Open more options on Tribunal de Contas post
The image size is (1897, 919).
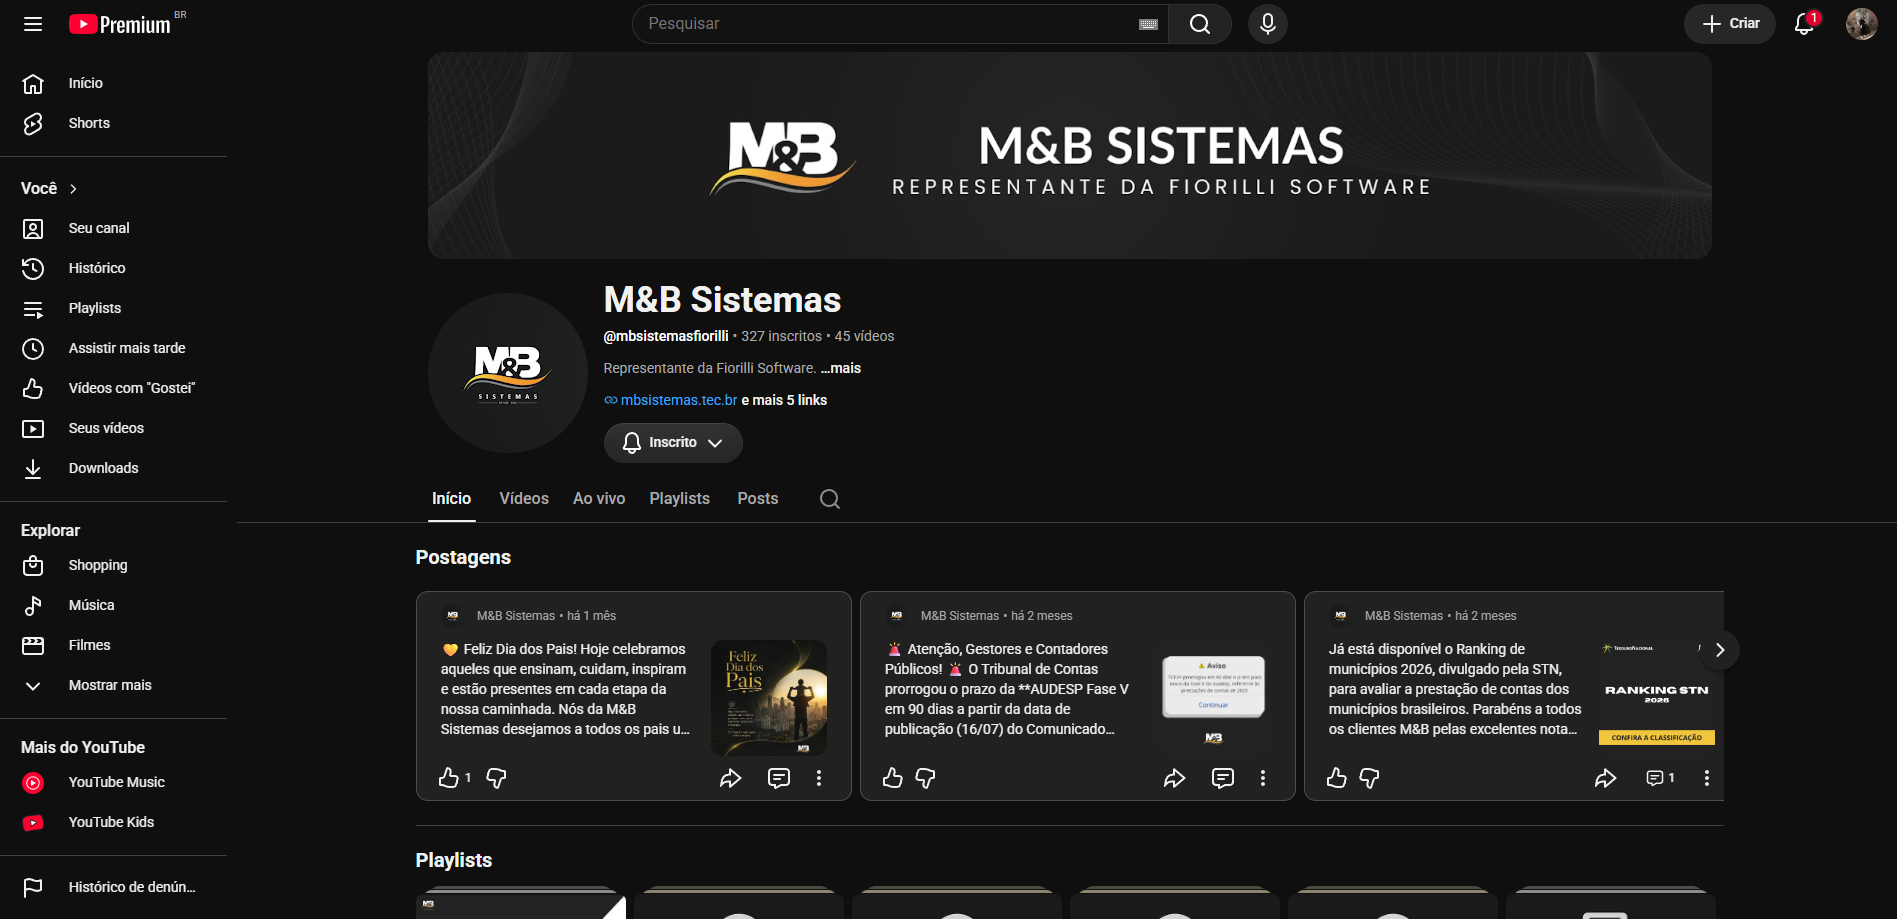(1263, 778)
